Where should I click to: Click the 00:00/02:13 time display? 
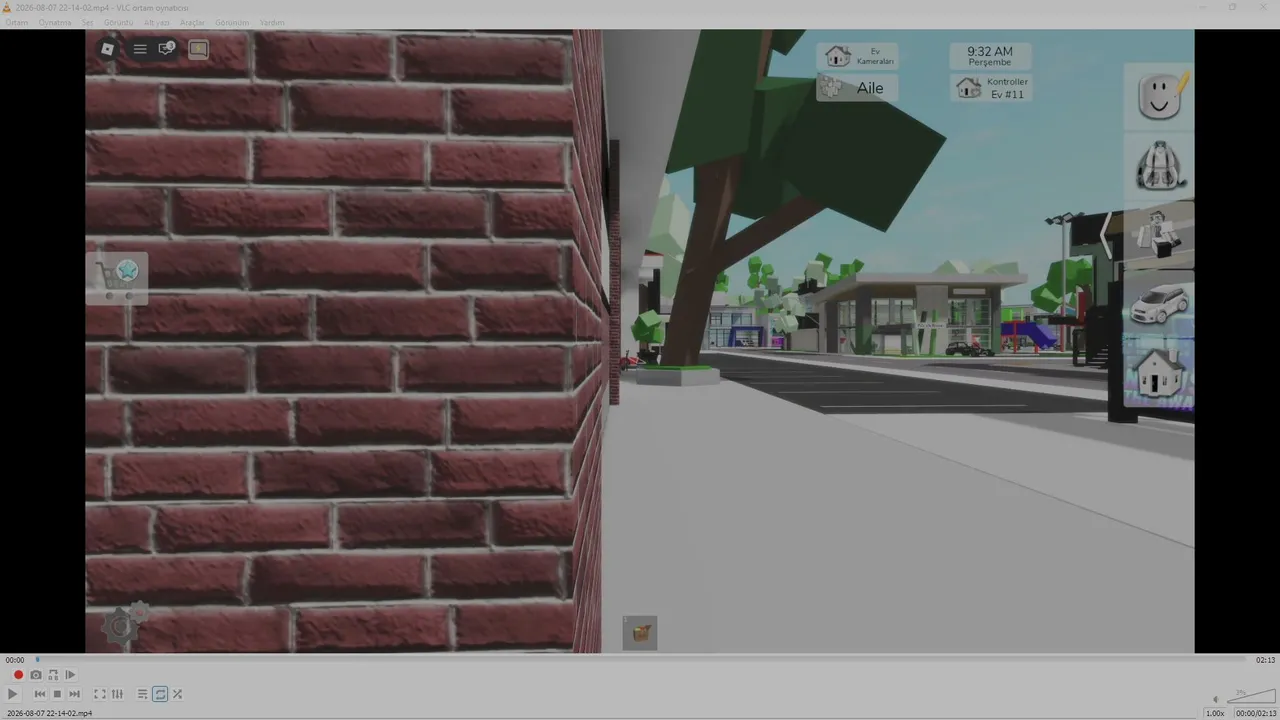(x=1255, y=713)
